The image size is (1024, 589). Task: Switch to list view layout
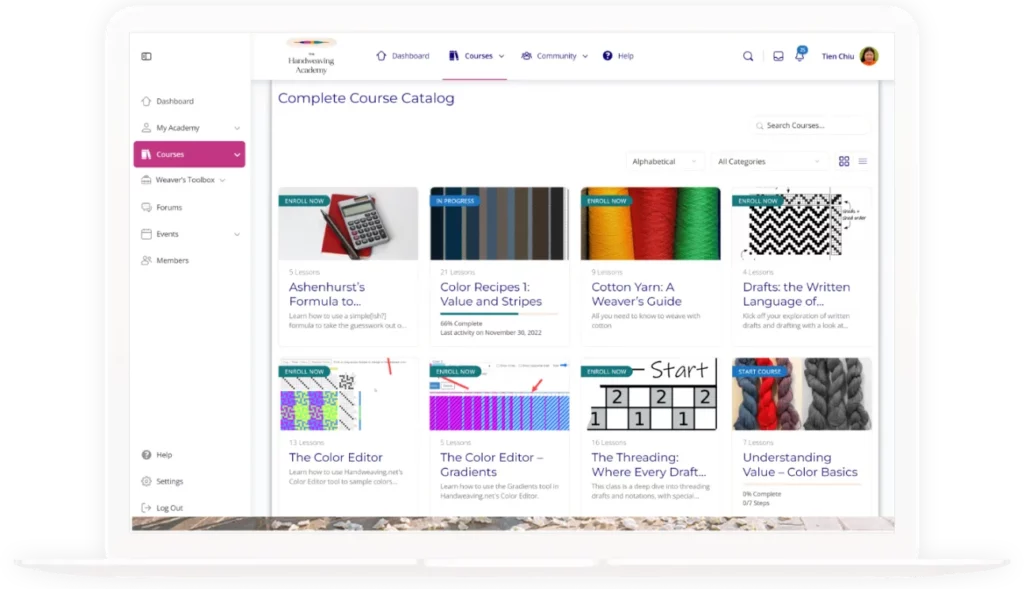pyautogui.click(x=863, y=161)
